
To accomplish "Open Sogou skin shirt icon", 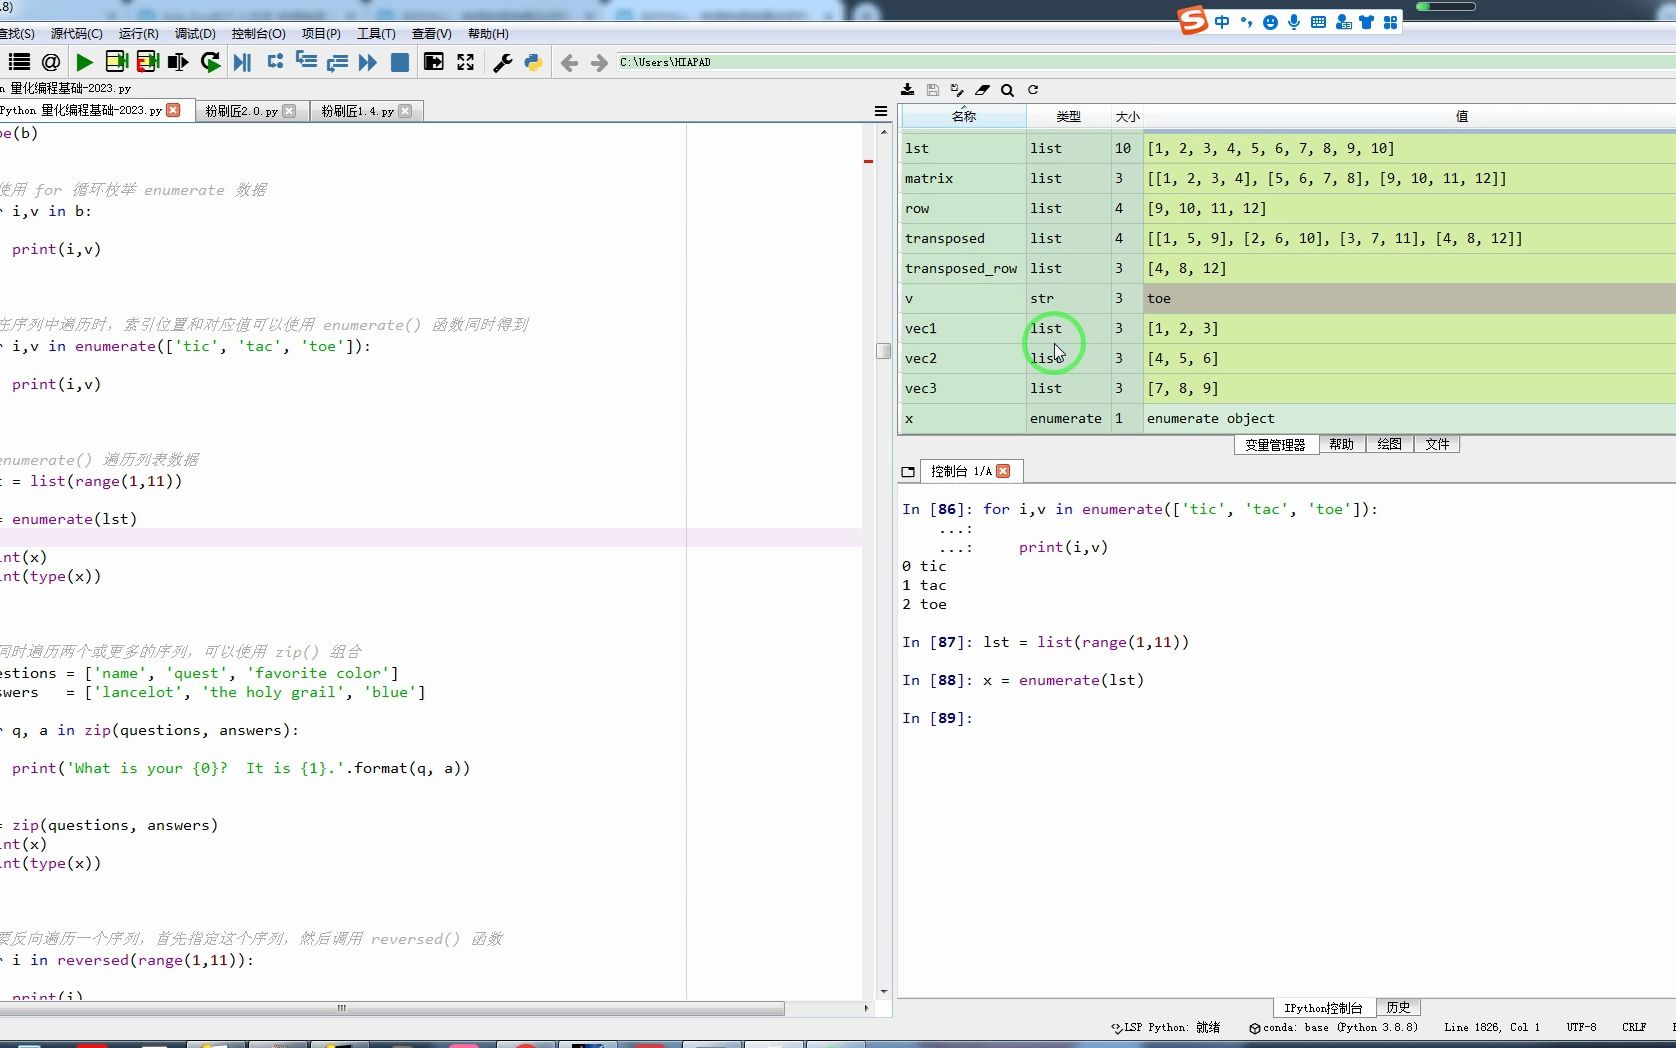I will [x=1366, y=22].
